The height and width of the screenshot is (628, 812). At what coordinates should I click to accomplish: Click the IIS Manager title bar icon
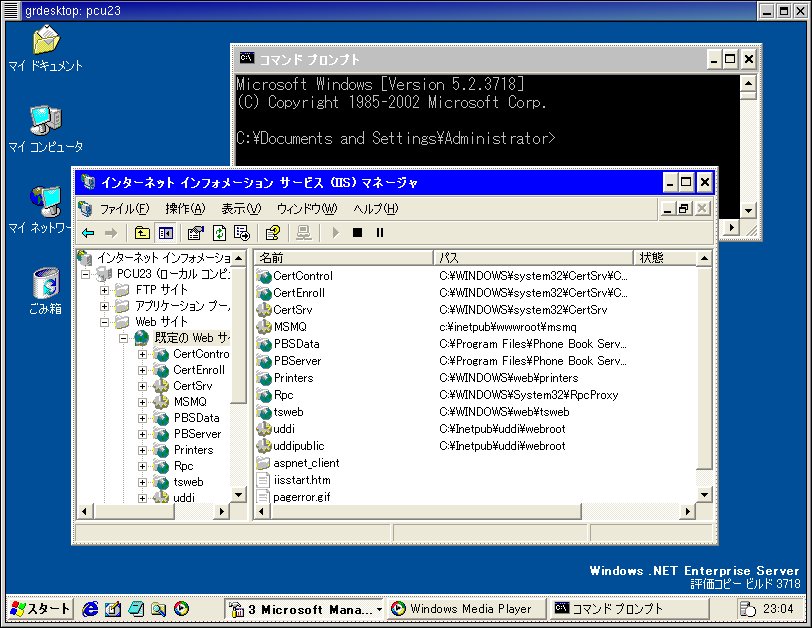coord(89,182)
